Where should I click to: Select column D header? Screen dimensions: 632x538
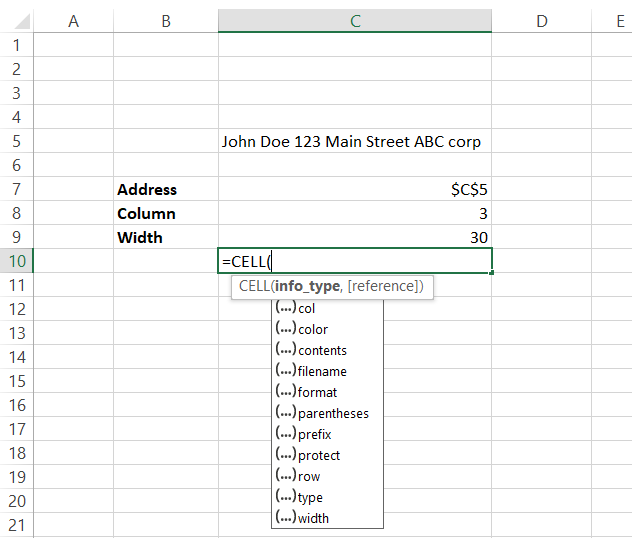541,20
